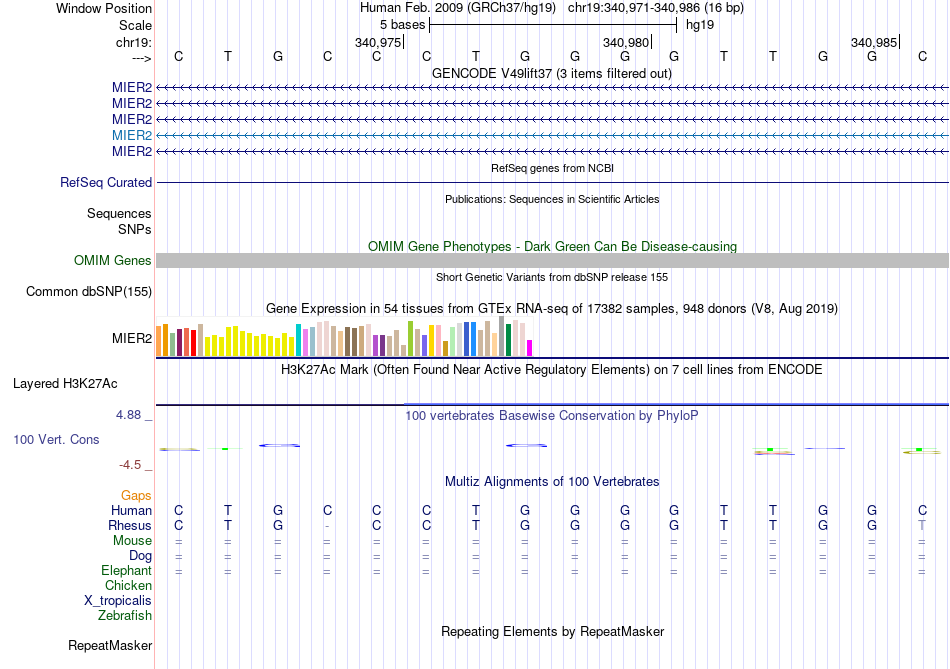Click the -4.5 PhyloP lower scale value
This screenshot has width=950, height=669.
130,465
